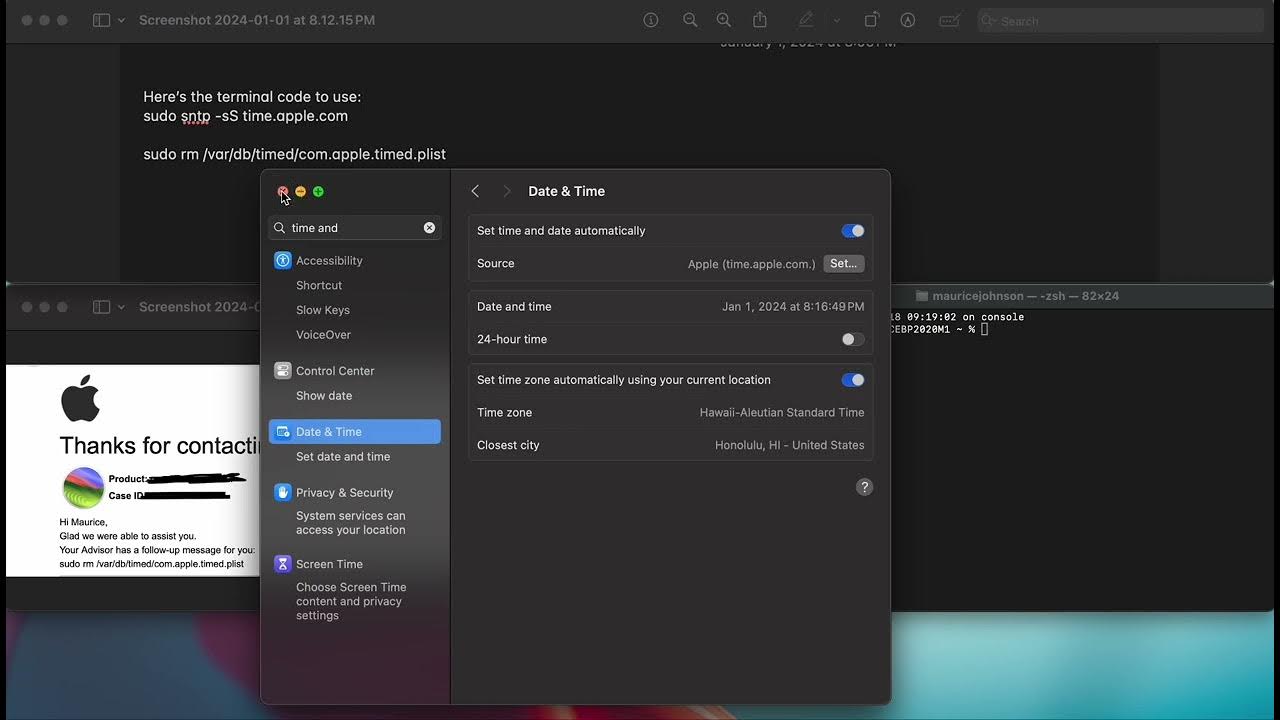Click the System Settings search field
This screenshot has width=1280, height=720.
pos(355,228)
